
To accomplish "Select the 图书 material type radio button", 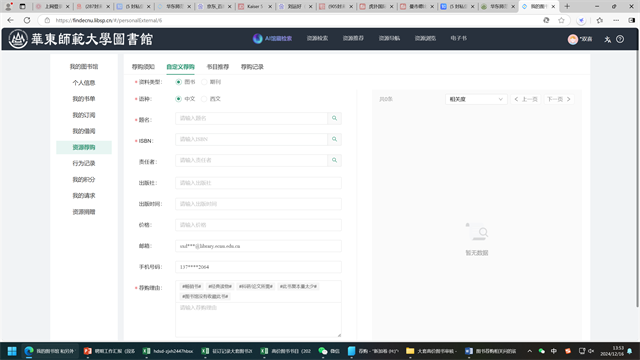I will tap(178, 82).
